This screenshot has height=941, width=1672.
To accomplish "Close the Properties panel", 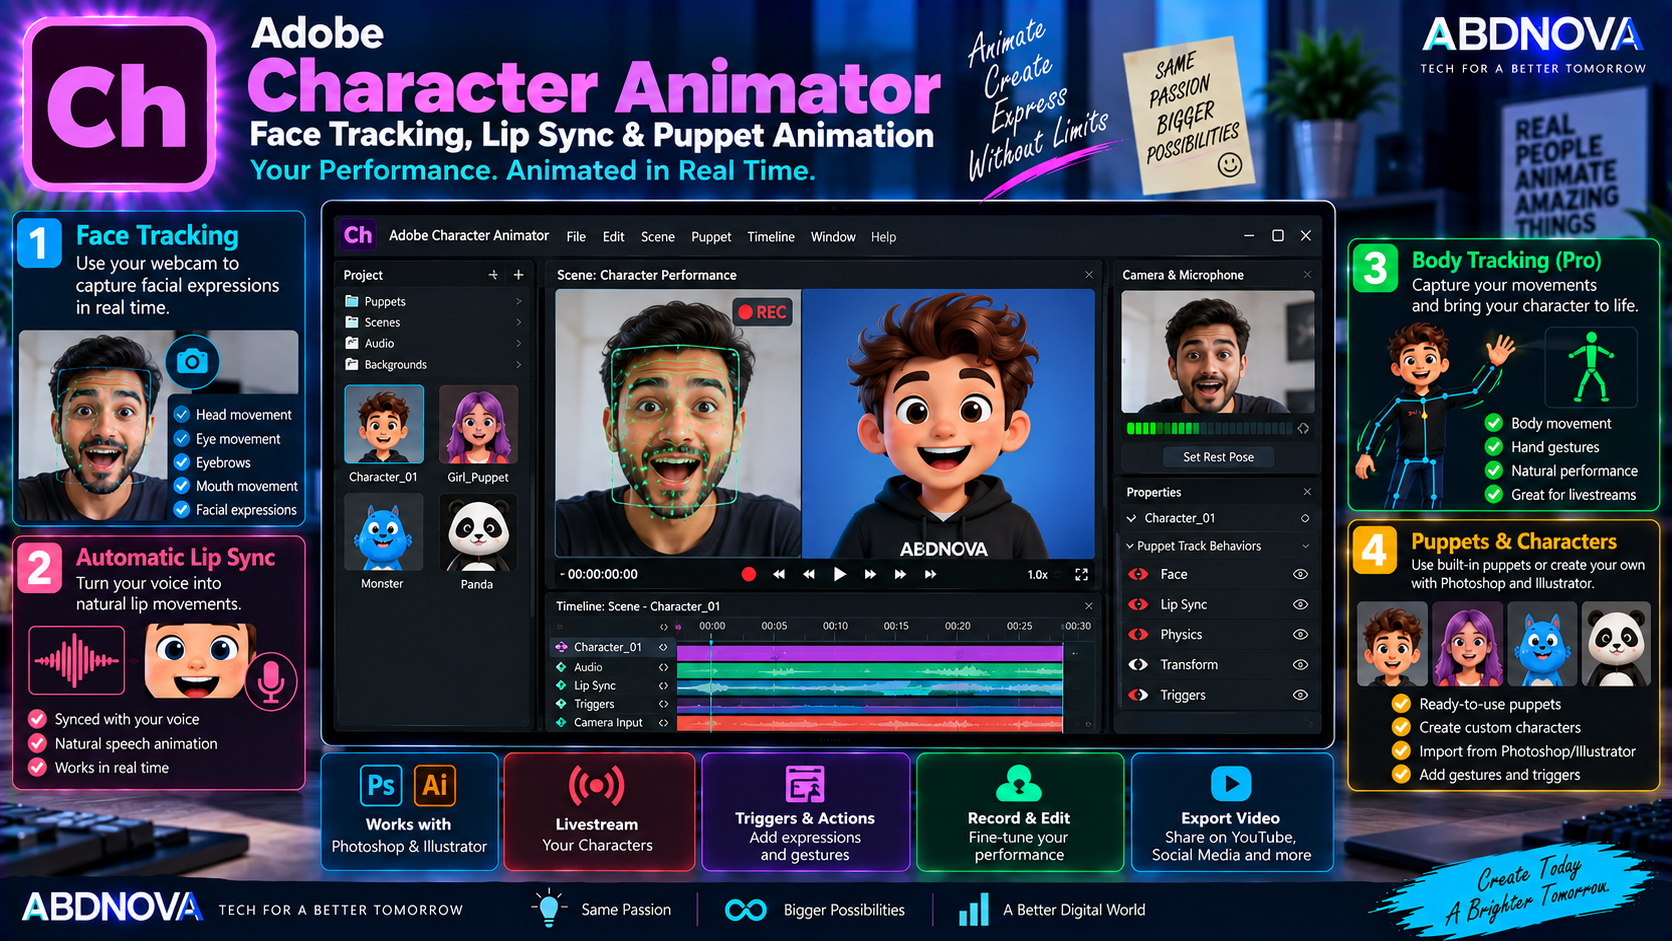I will pyautogui.click(x=1307, y=492).
